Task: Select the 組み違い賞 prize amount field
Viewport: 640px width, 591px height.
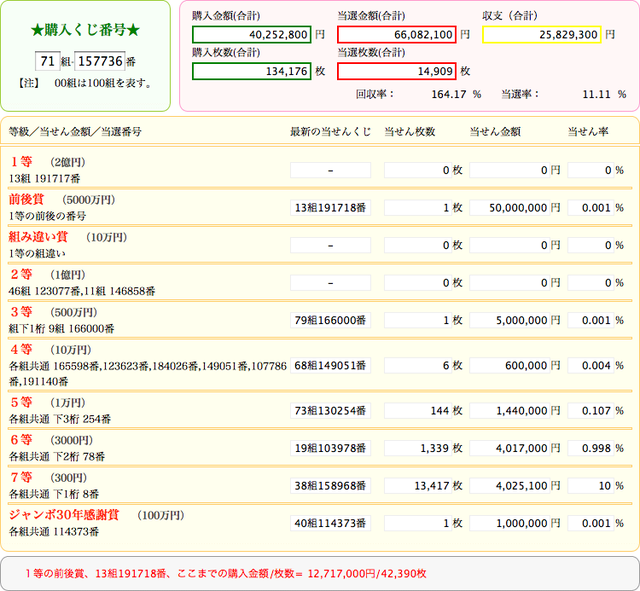Action: click(x=510, y=245)
